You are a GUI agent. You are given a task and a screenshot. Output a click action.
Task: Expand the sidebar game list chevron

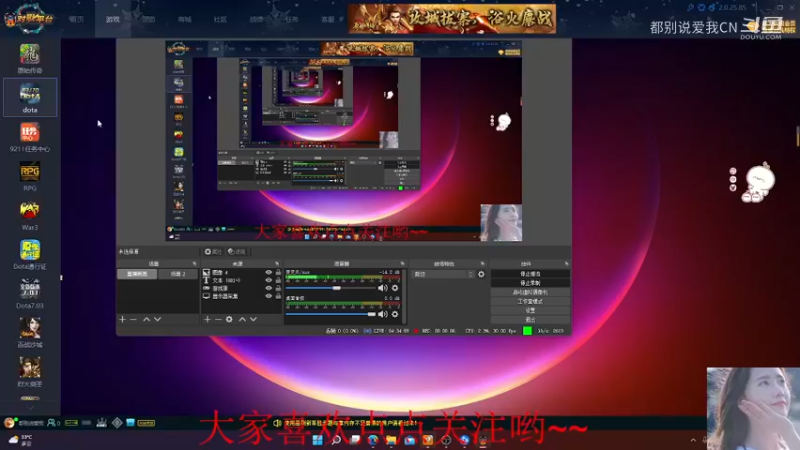(x=30, y=408)
